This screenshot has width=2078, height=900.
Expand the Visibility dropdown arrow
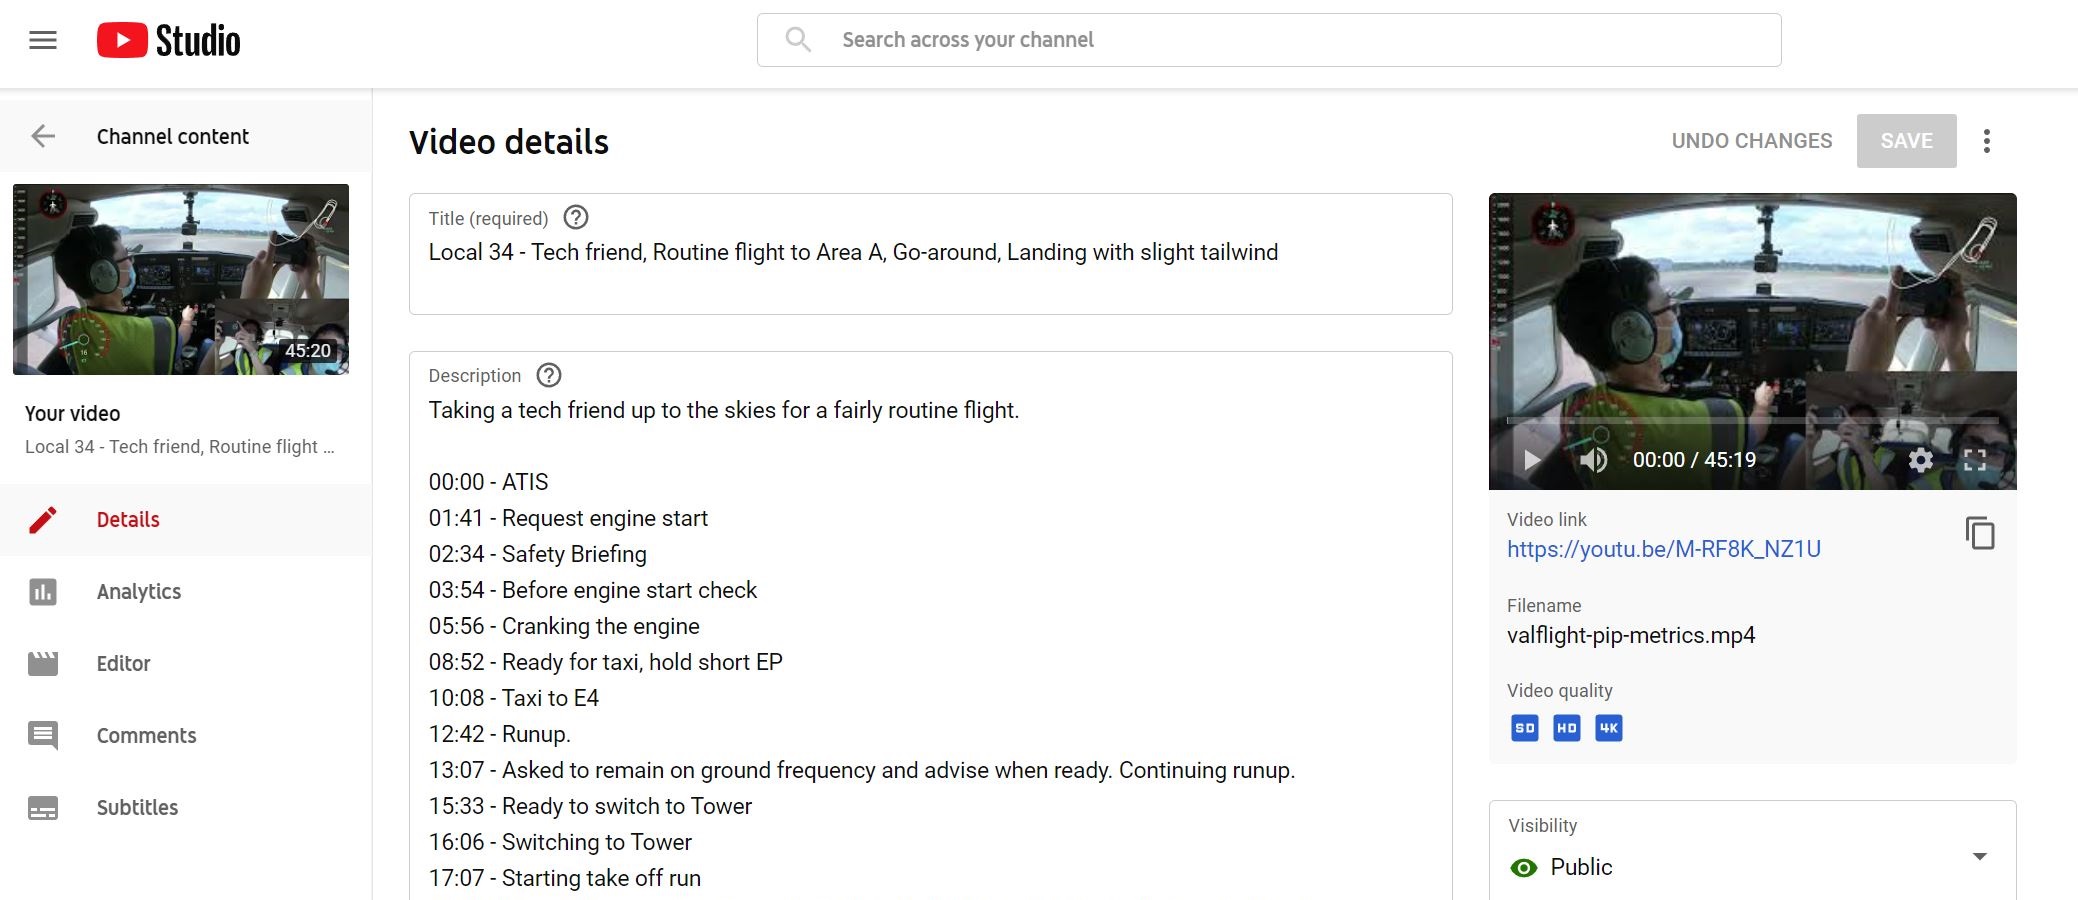(1979, 857)
